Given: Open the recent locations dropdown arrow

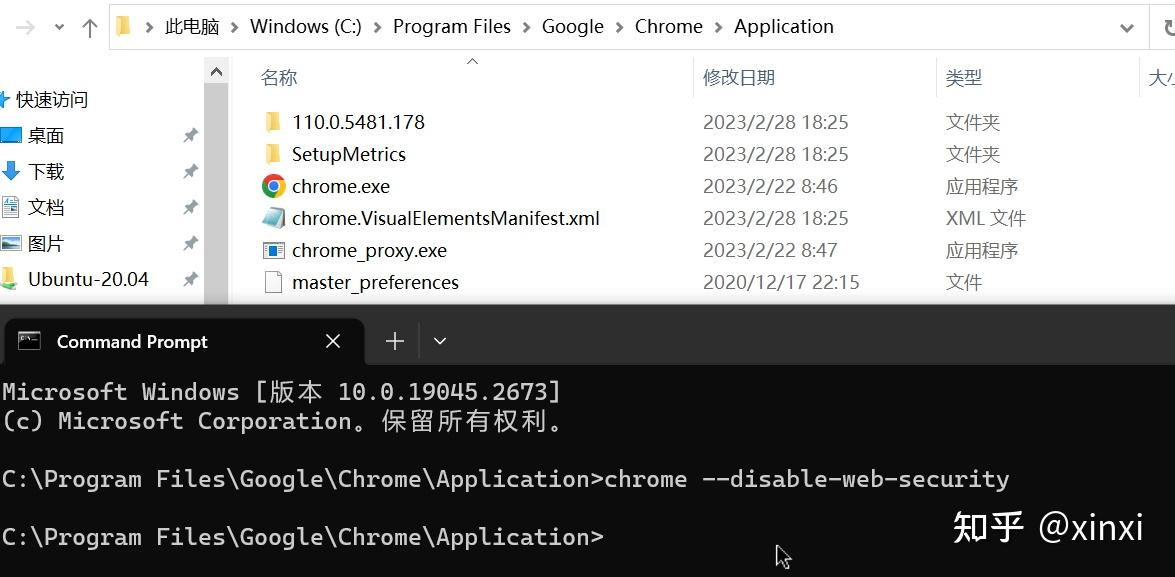Looking at the screenshot, I should pos(59,28).
